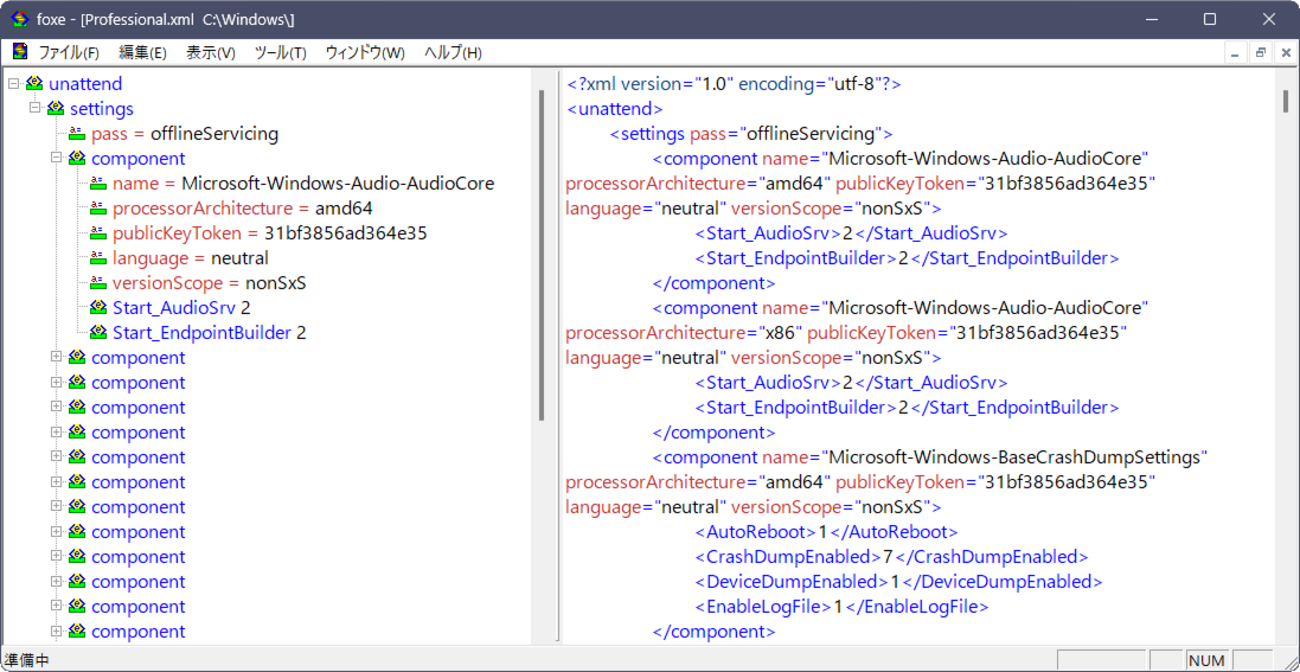Expand the second component tree node
The image size is (1300, 672).
[x=55, y=357]
